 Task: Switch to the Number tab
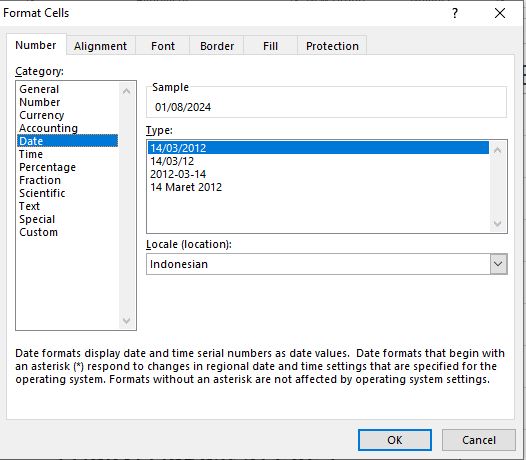(x=36, y=45)
